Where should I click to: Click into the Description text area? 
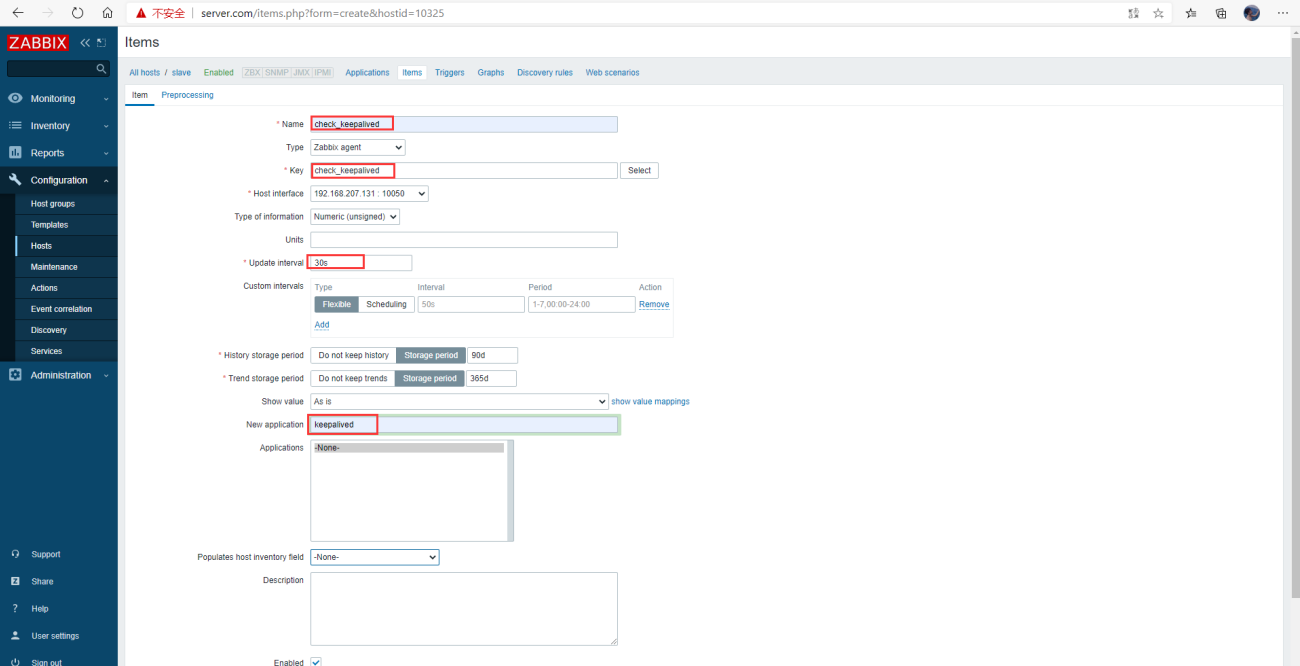point(463,608)
